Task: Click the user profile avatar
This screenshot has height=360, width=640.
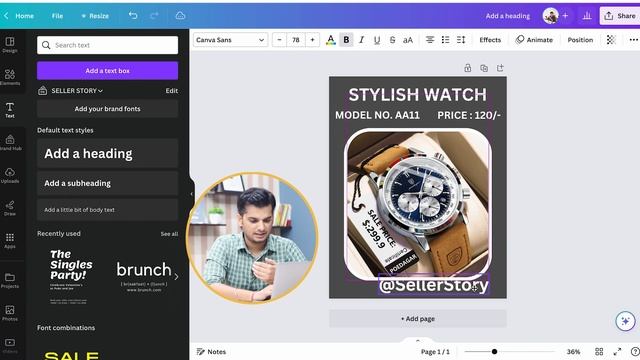Action: pos(551,16)
